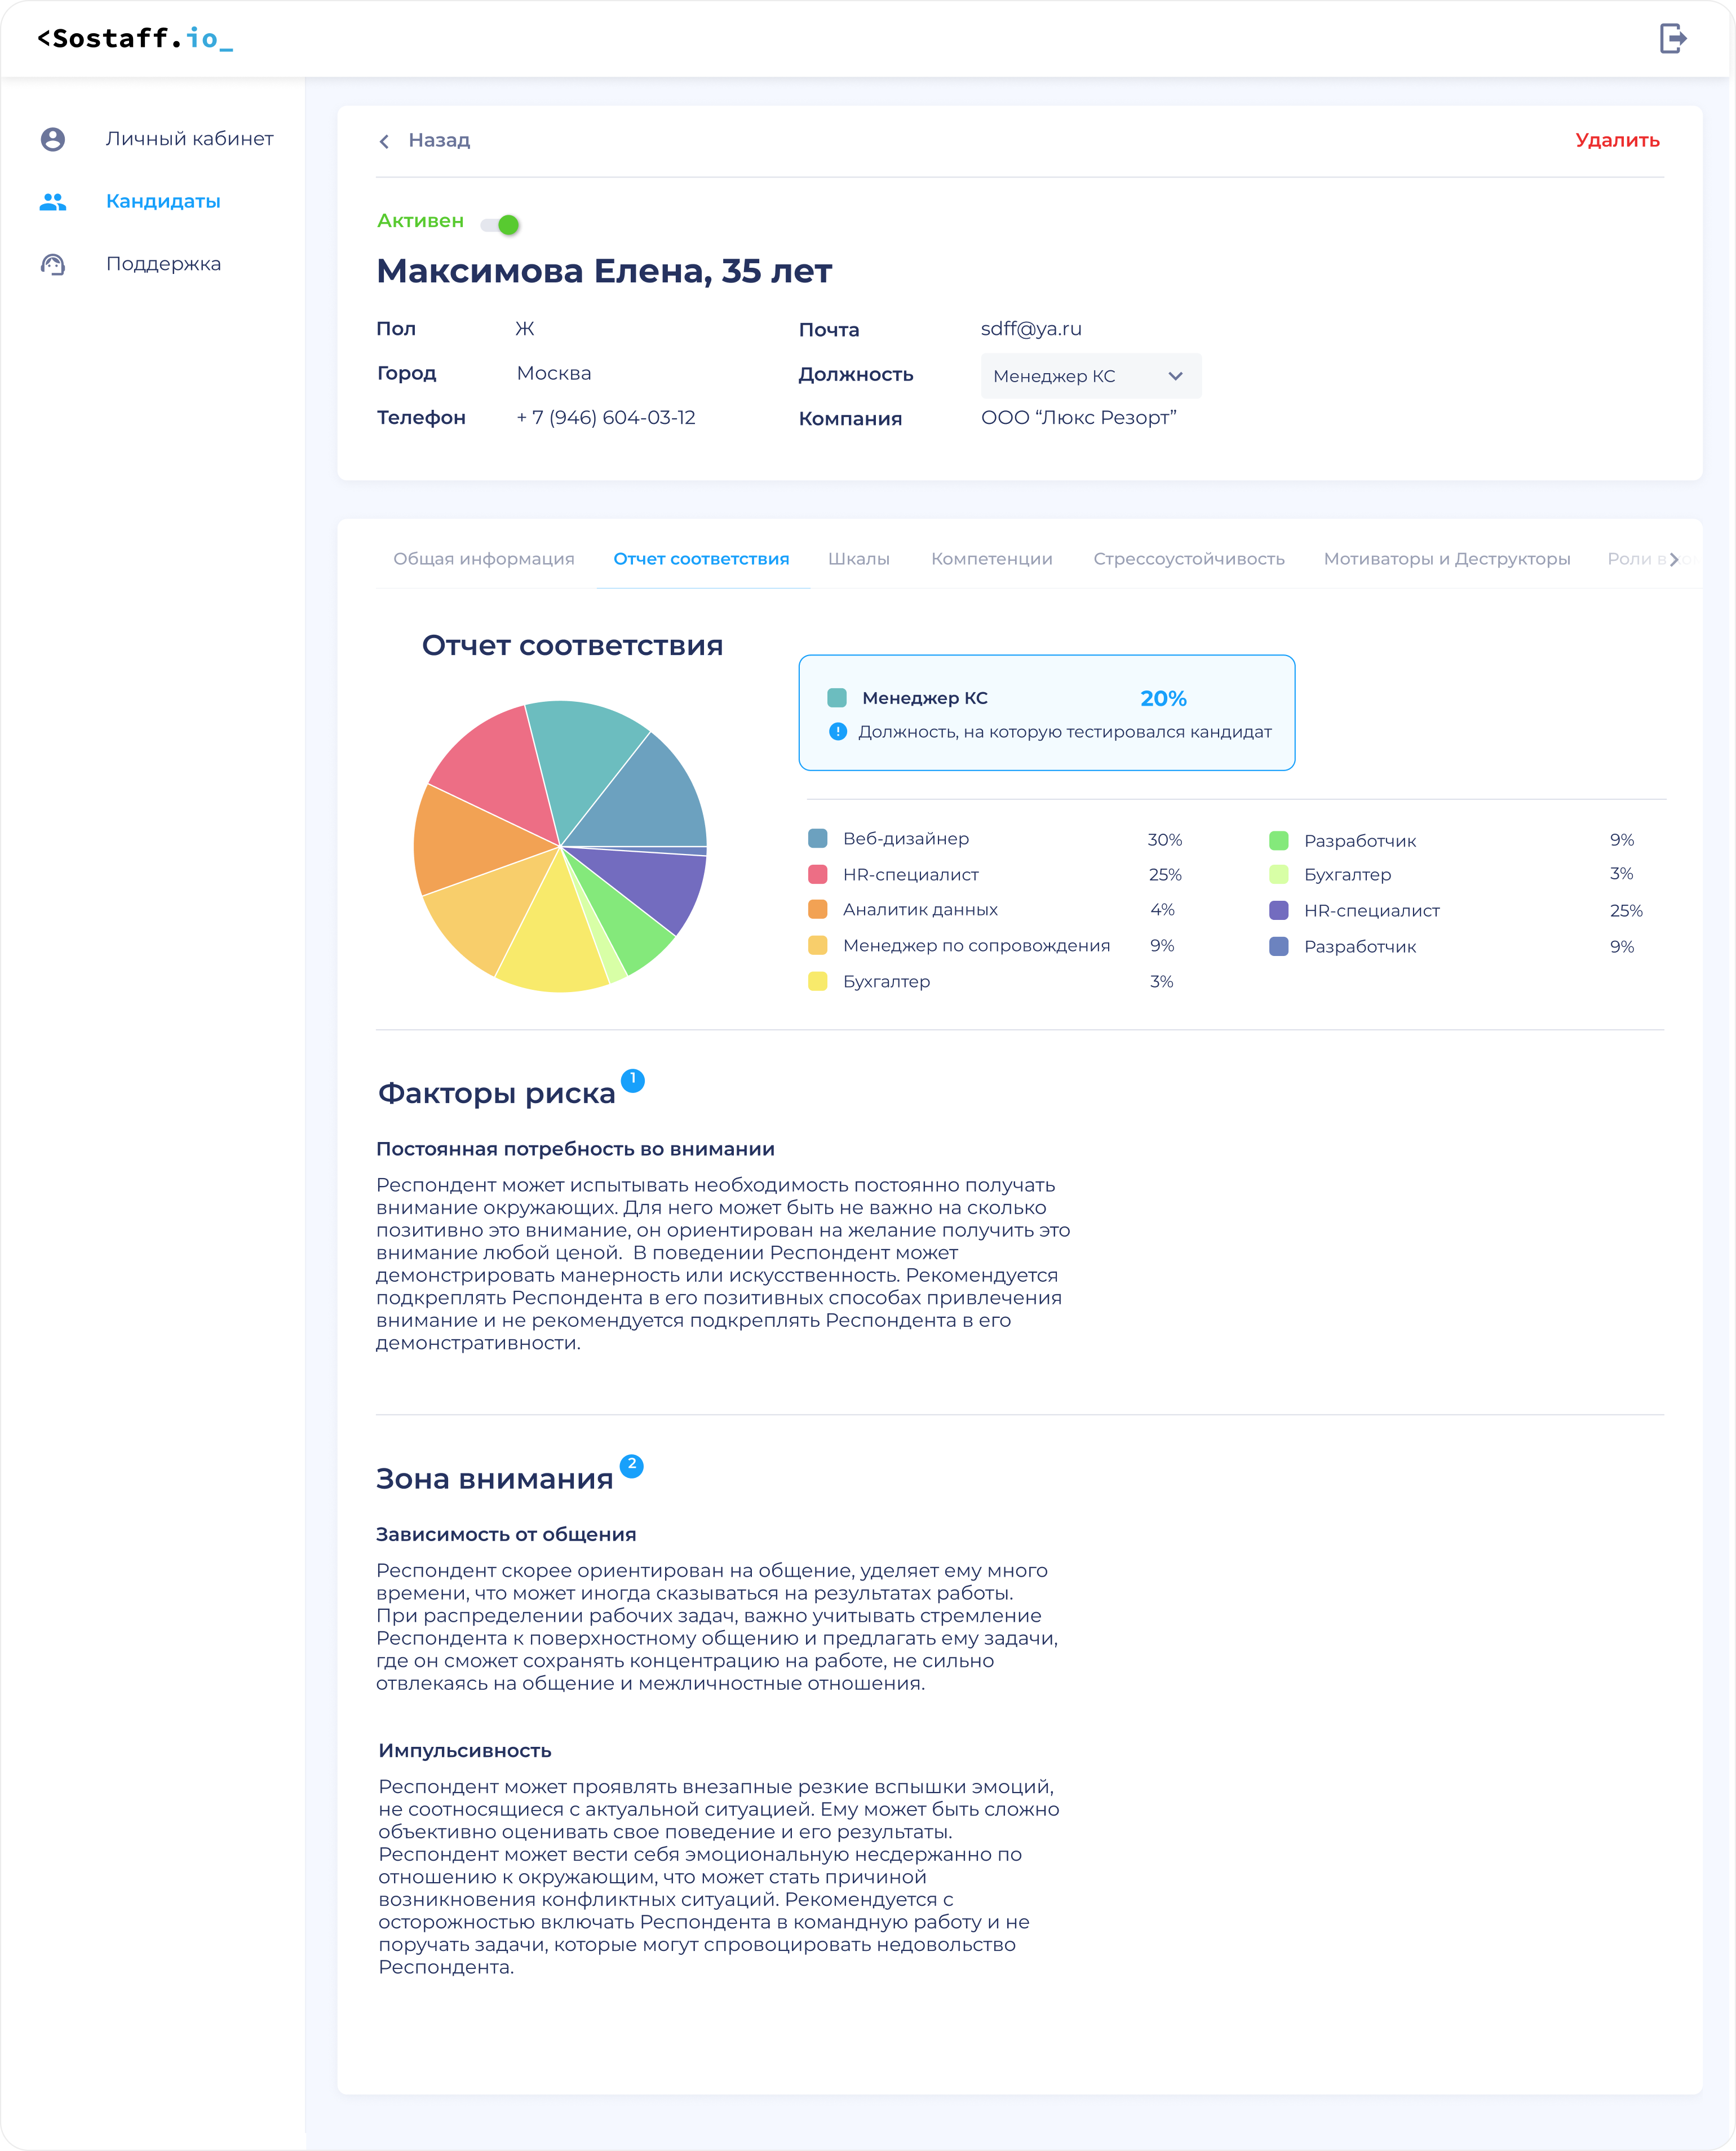1736x2151 pixels.
Task: Click company name ООО "Люкс Резорт"
Action: 1079,418
